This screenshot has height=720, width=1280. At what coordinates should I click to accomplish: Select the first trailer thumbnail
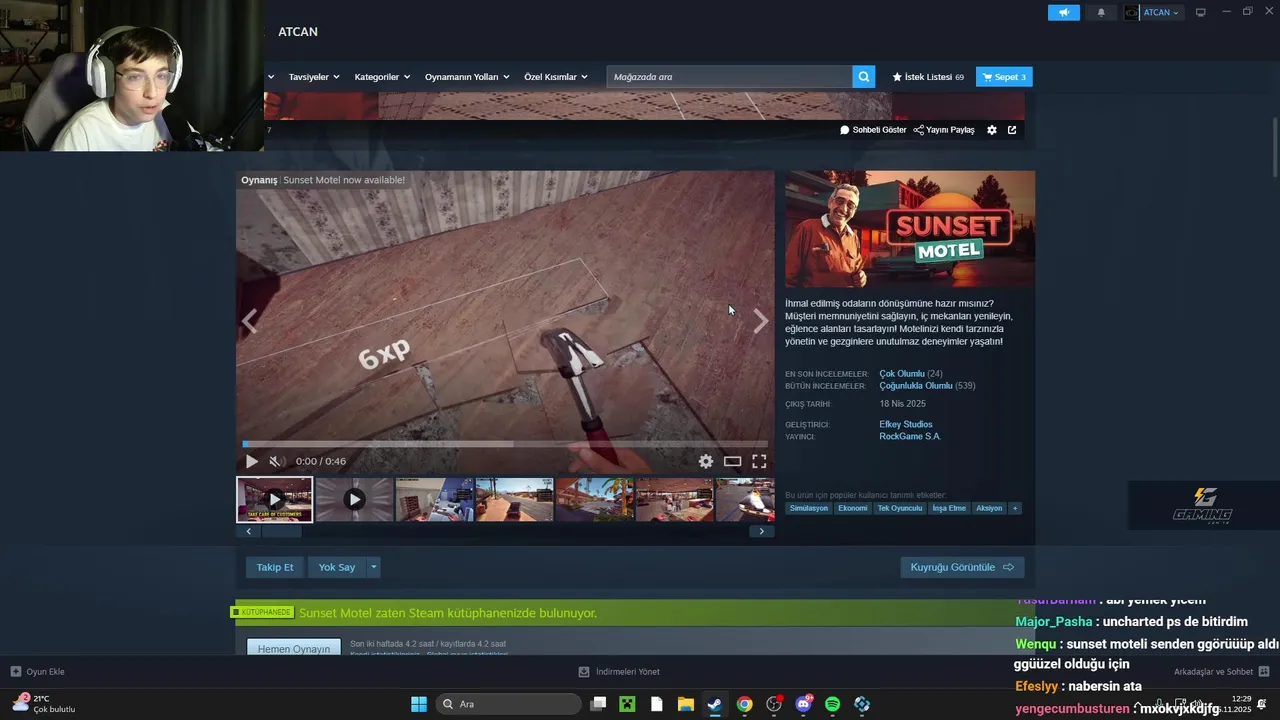pos(274,500)
